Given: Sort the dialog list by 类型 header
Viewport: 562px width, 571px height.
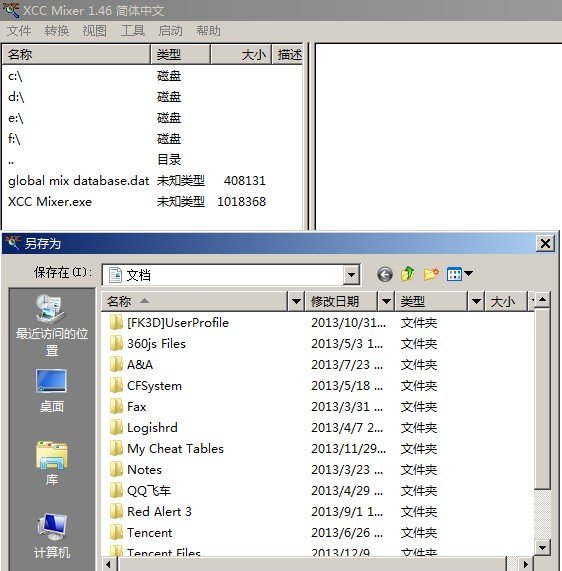Looking at the screenshot, I should (x=431, y=301).
